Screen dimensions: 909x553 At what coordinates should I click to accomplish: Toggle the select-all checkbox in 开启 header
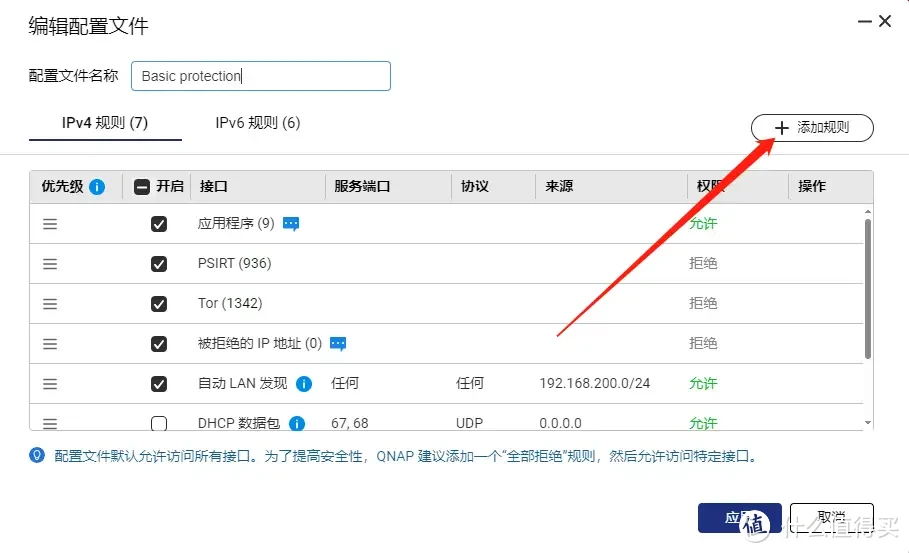(x=142, y=186)
